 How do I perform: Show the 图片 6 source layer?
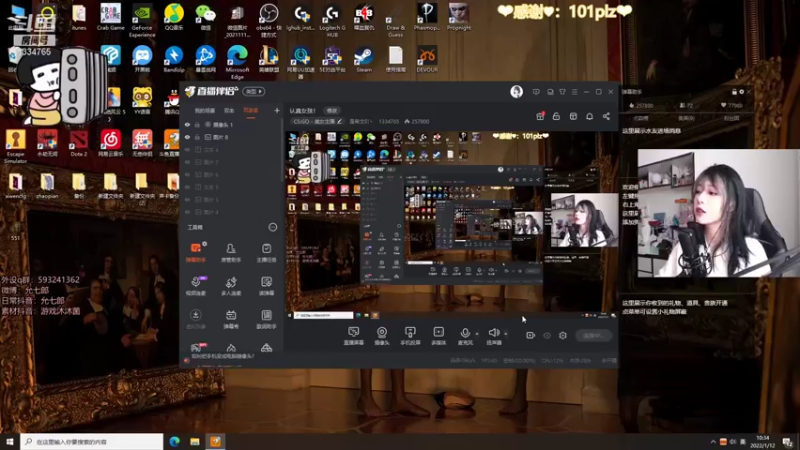tap(187, 174)
